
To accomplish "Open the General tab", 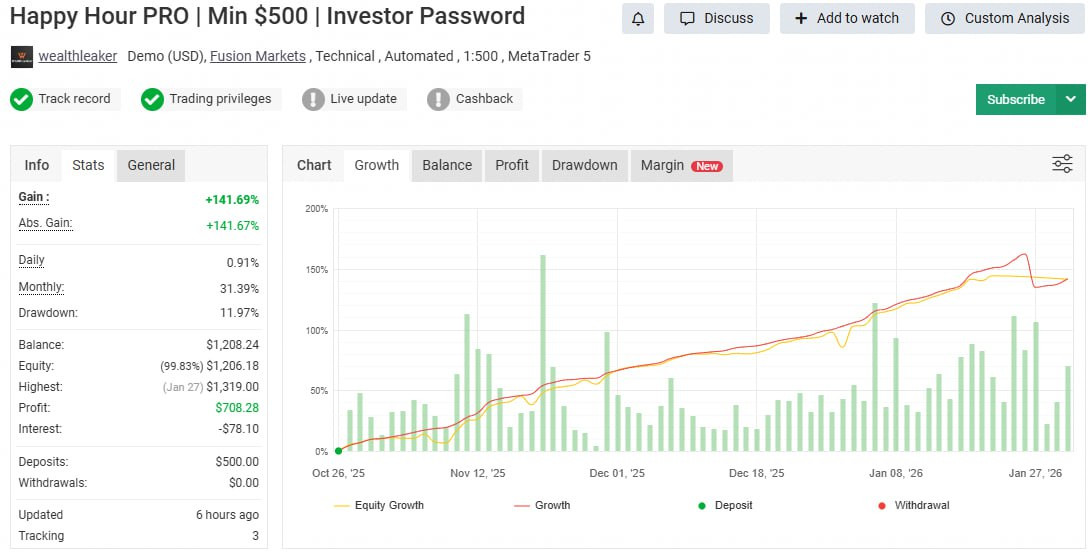I will point(151,165).
